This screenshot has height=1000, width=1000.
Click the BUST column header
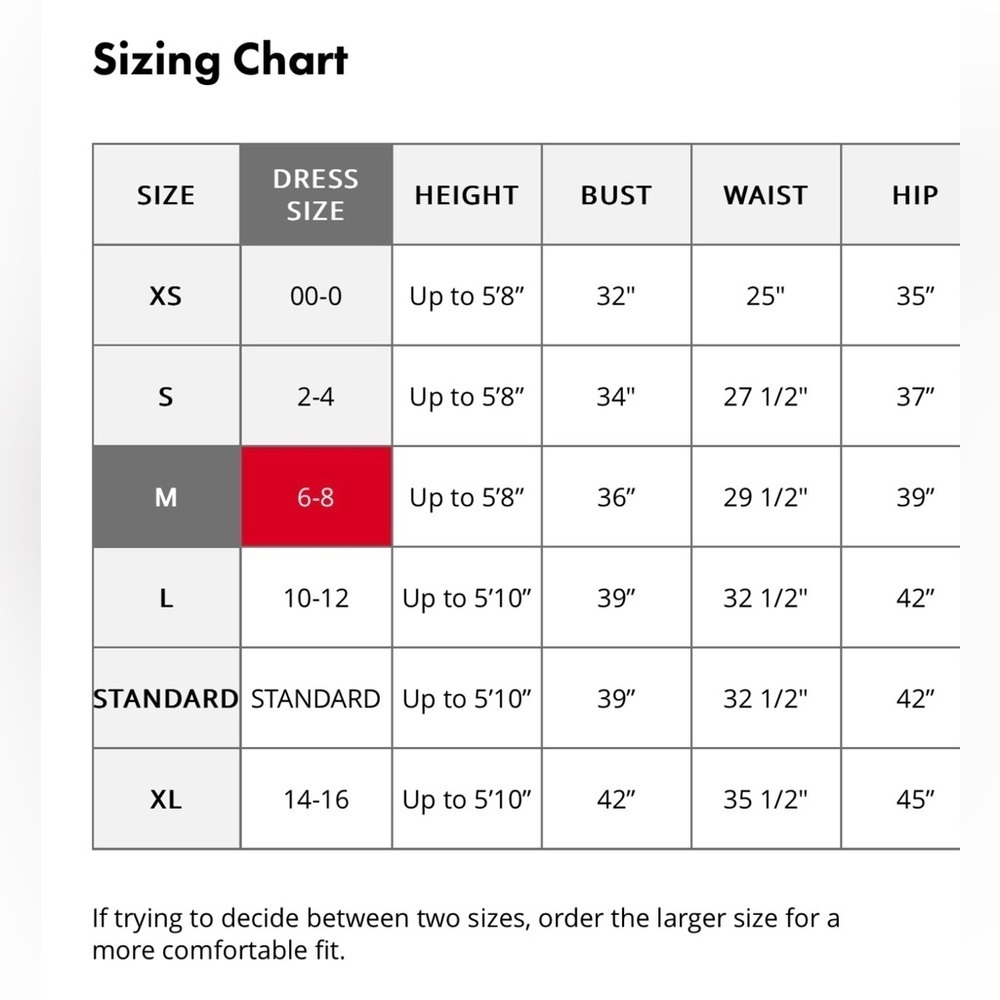617,195
